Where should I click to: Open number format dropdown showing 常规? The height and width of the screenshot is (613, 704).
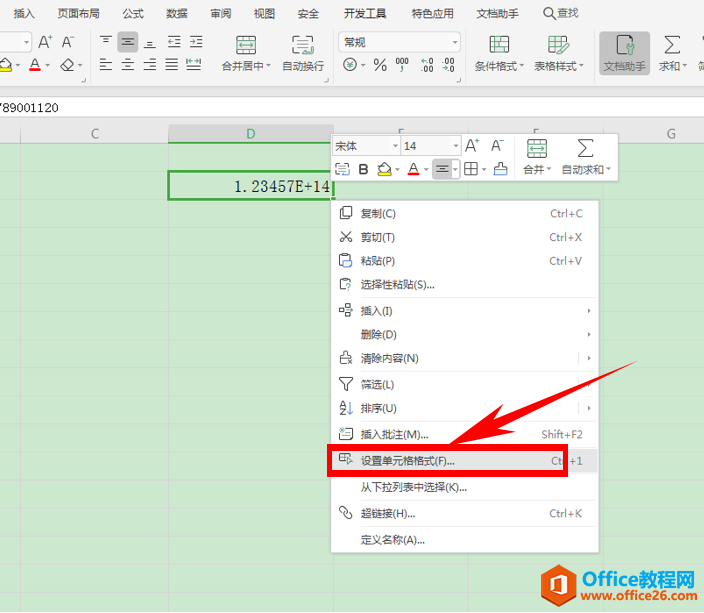click(x=399, y=43)
